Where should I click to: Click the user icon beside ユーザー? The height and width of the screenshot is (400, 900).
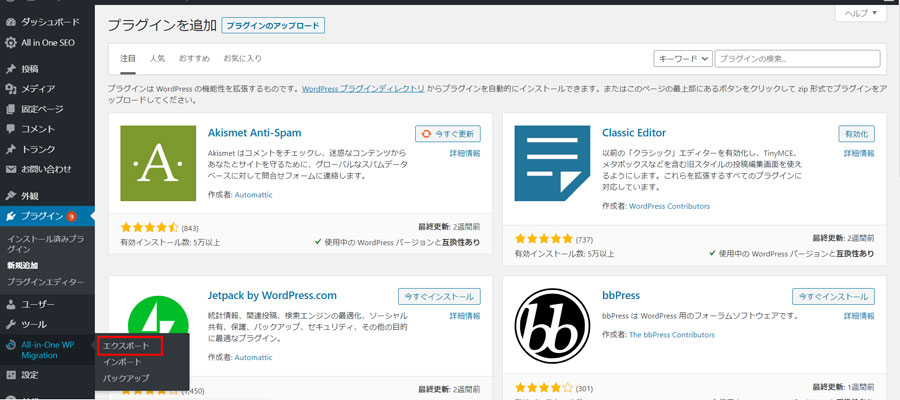pyautogui.click(x=10, y=304)
